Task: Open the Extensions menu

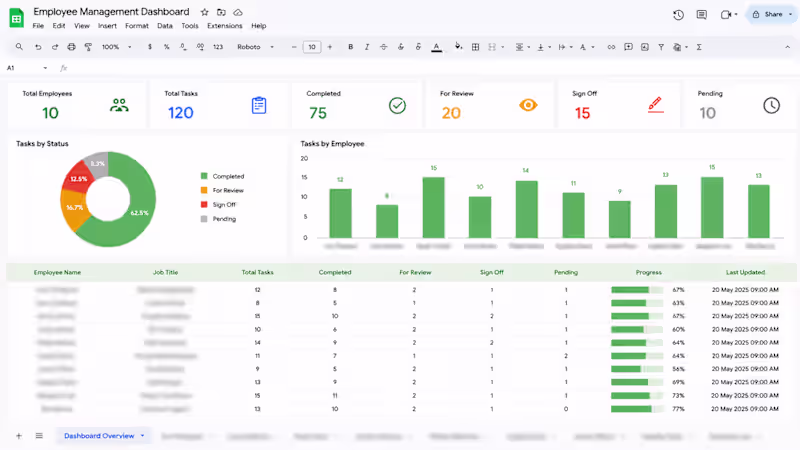Action: point(224,26)
